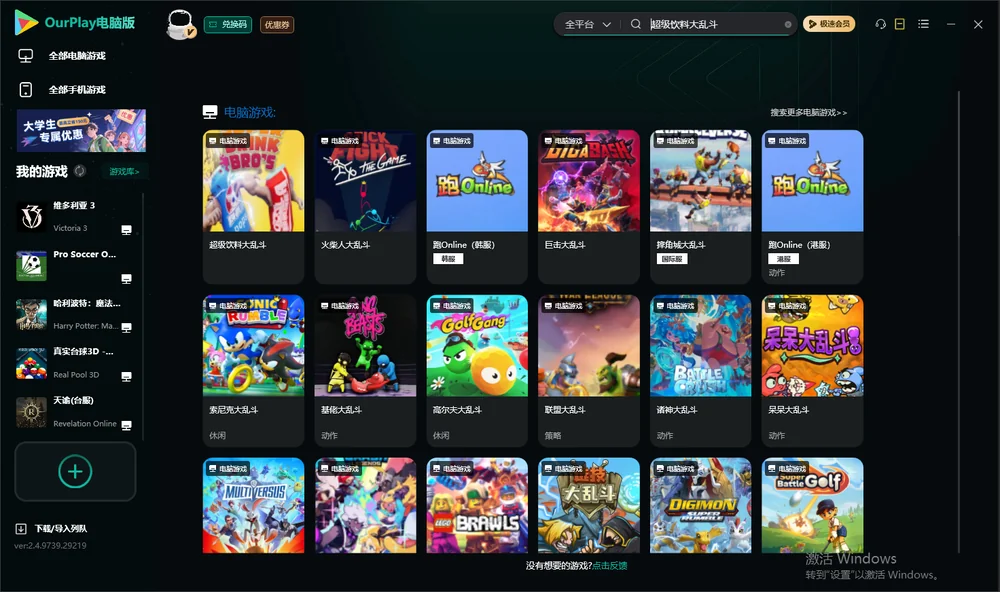Click the 电脑游戏 badge on 超级饮料大乱斗 card
The height and width of the screenshot is (592, 1000).
pos(228,140)
